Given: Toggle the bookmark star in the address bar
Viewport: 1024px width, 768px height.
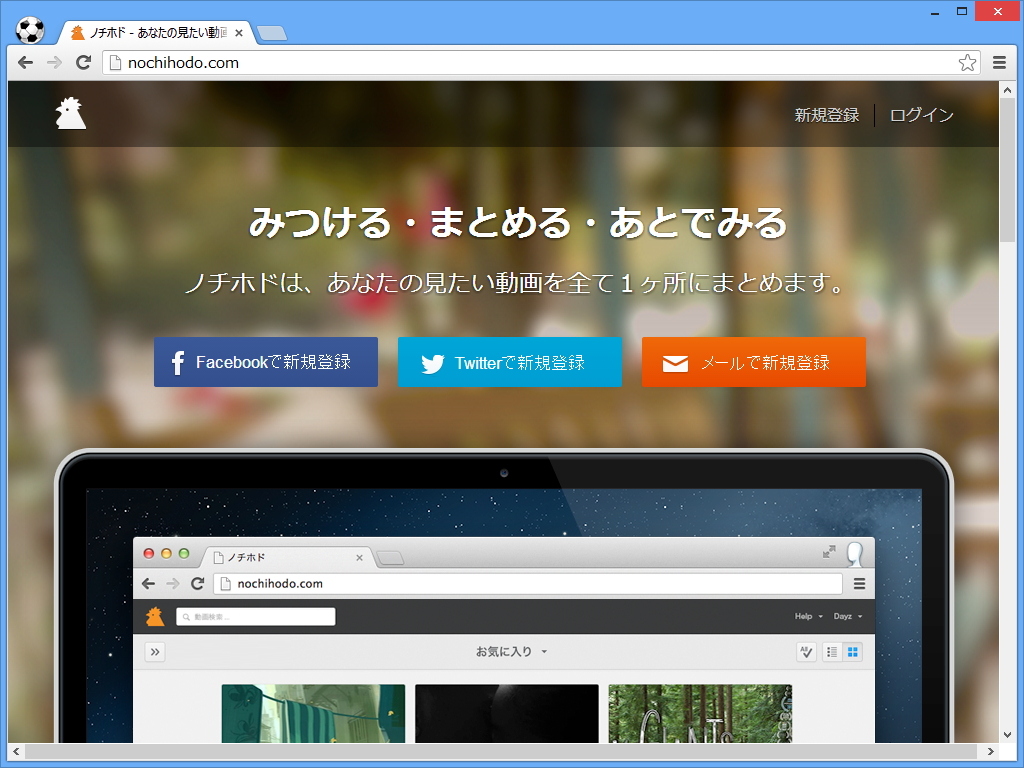Looking at the screenshot, I should (x=966, y=62).
